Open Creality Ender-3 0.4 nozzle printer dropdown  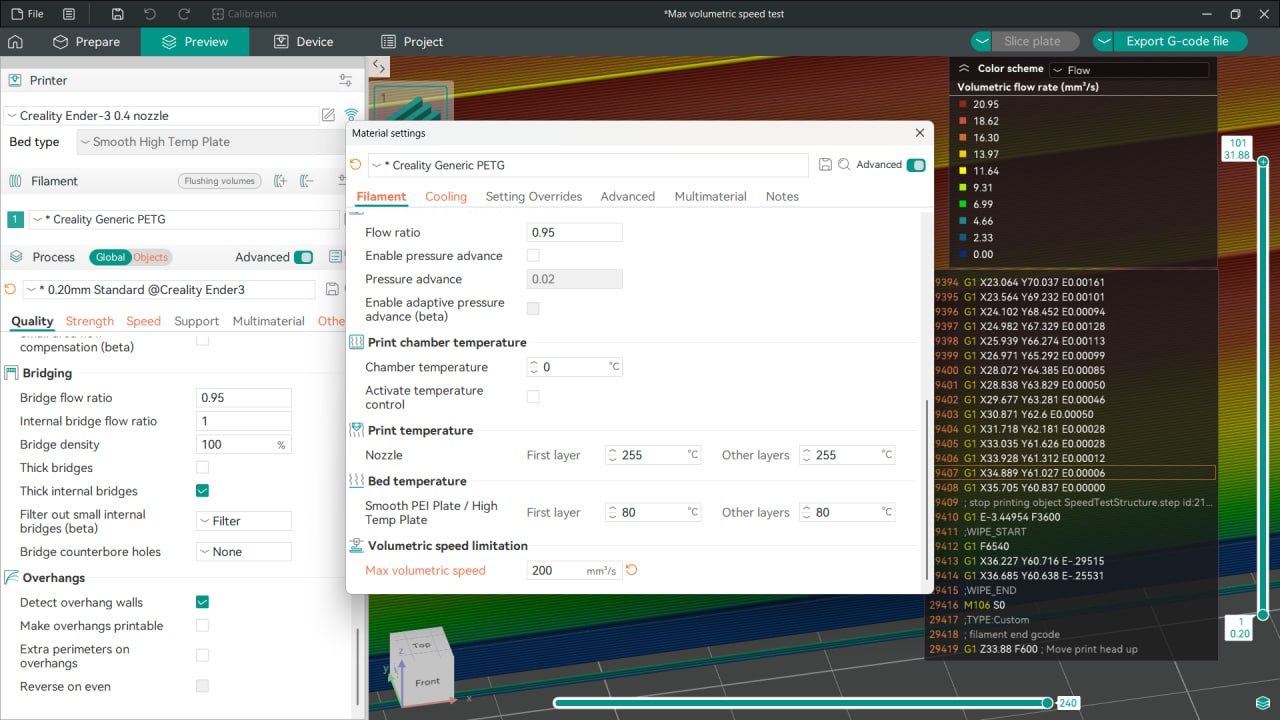[x=160, y=115]
